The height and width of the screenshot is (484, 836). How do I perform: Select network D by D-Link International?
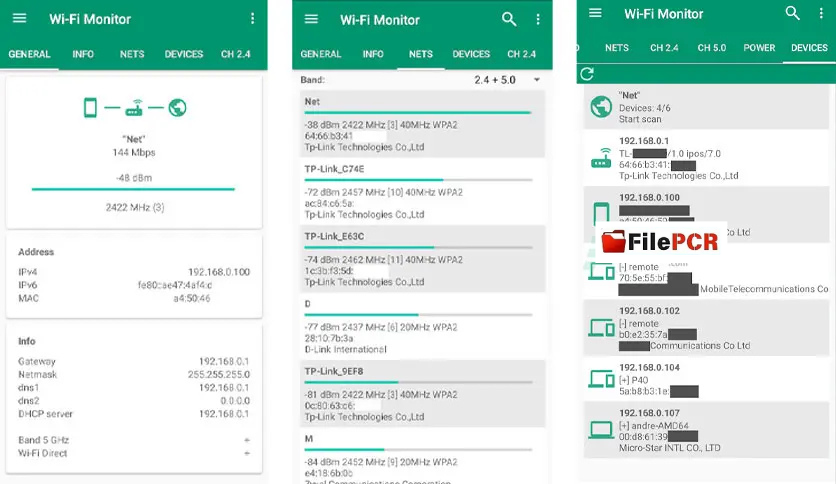click(x=422, y=326)
